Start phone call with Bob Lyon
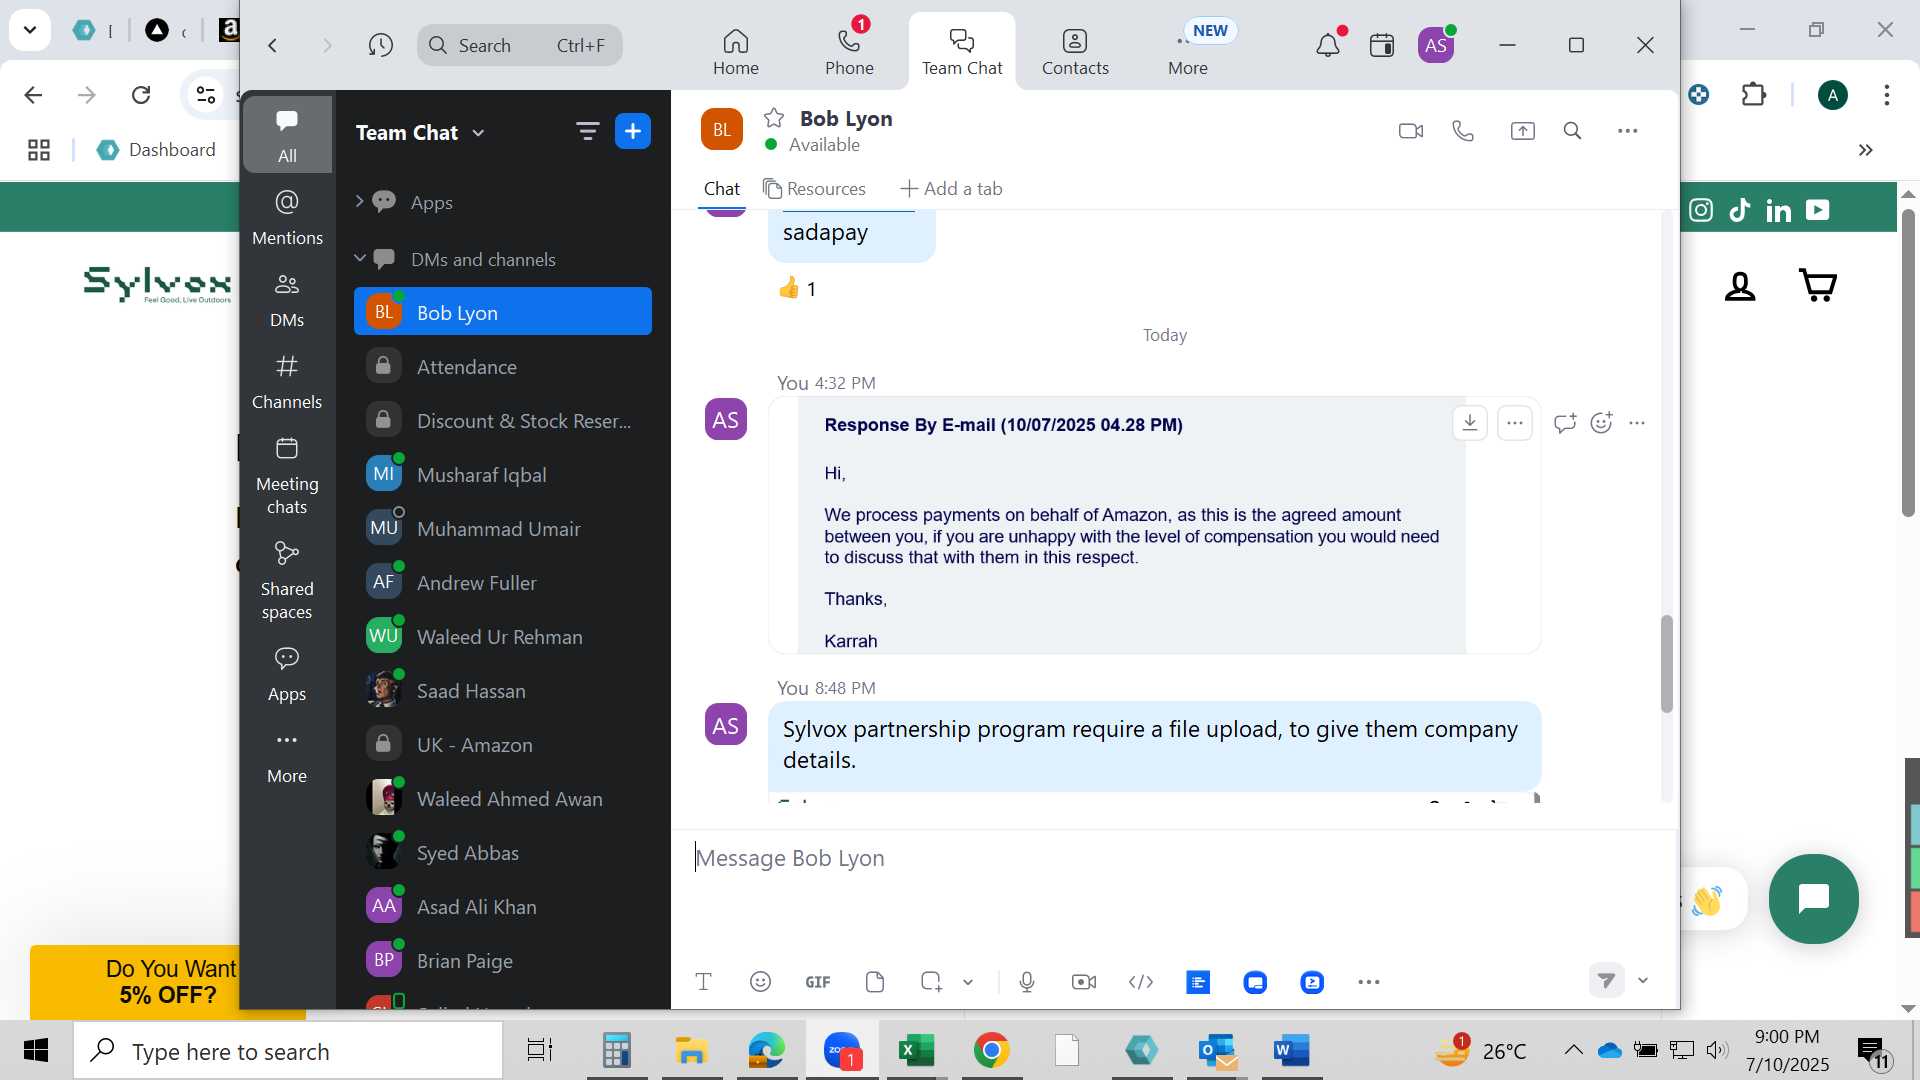The width and height of the screenshot is (1920, 1080). 1462,131
